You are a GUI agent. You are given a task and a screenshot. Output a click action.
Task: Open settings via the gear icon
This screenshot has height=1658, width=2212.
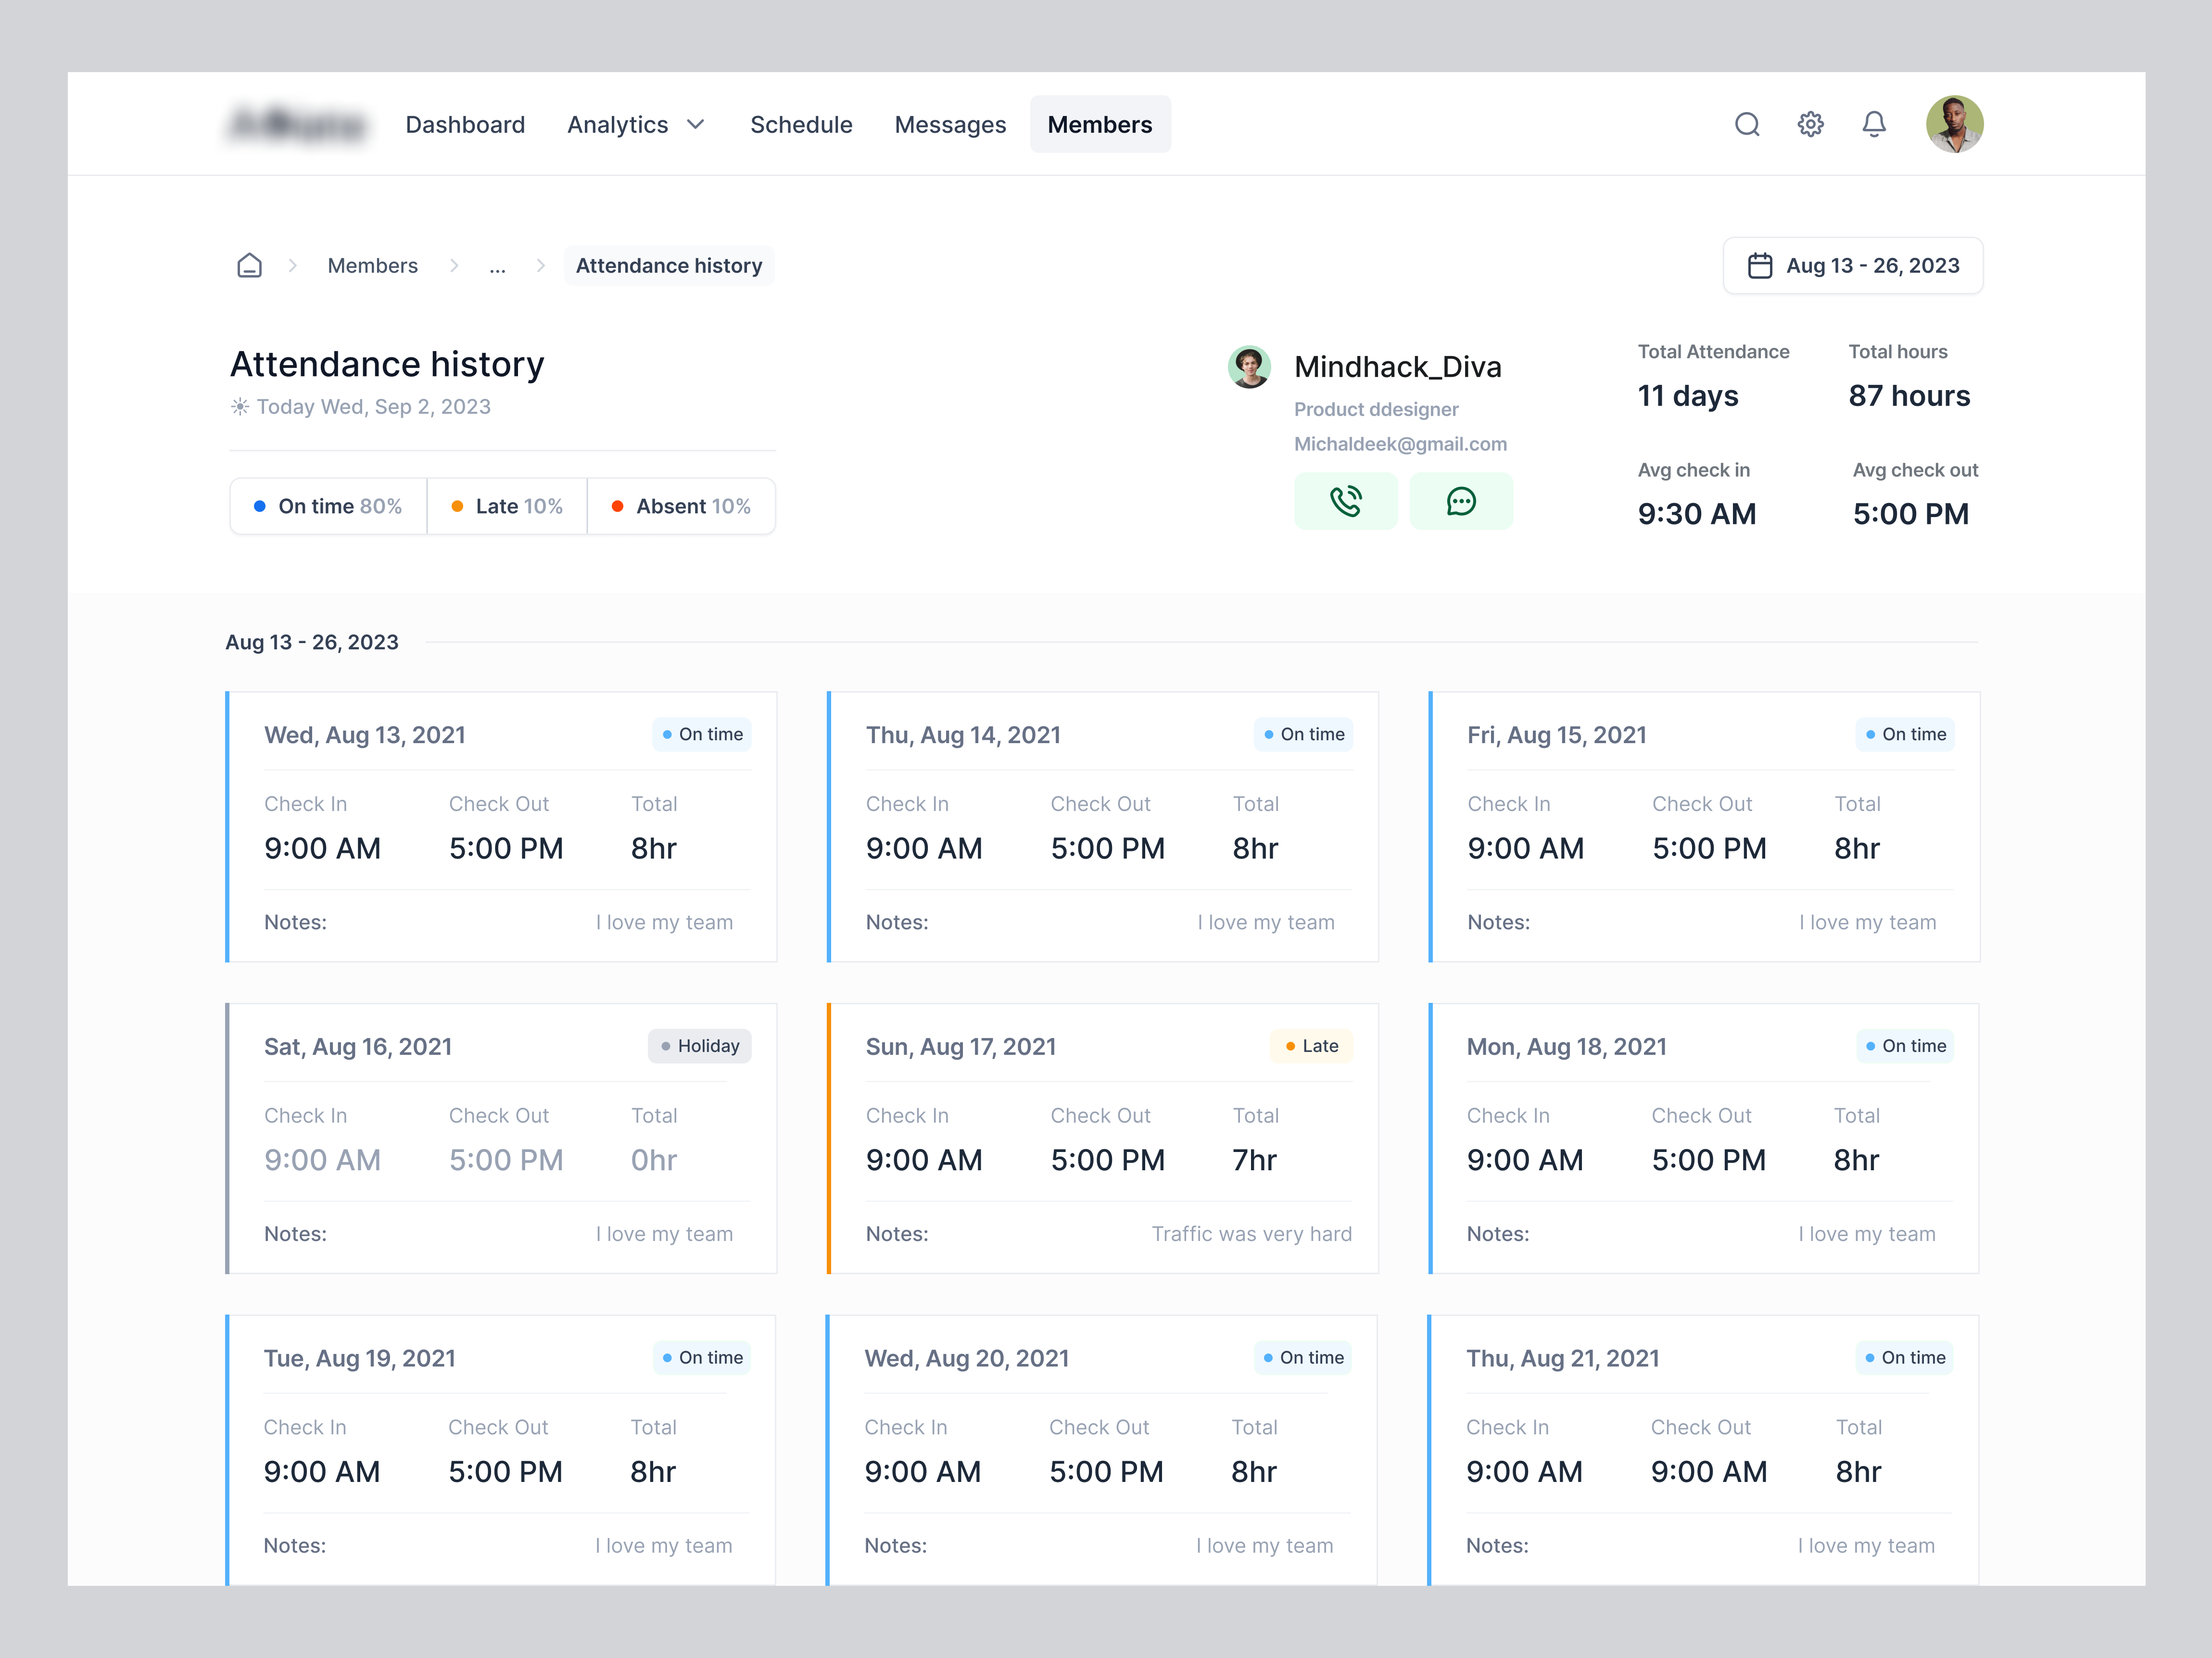1811,124
